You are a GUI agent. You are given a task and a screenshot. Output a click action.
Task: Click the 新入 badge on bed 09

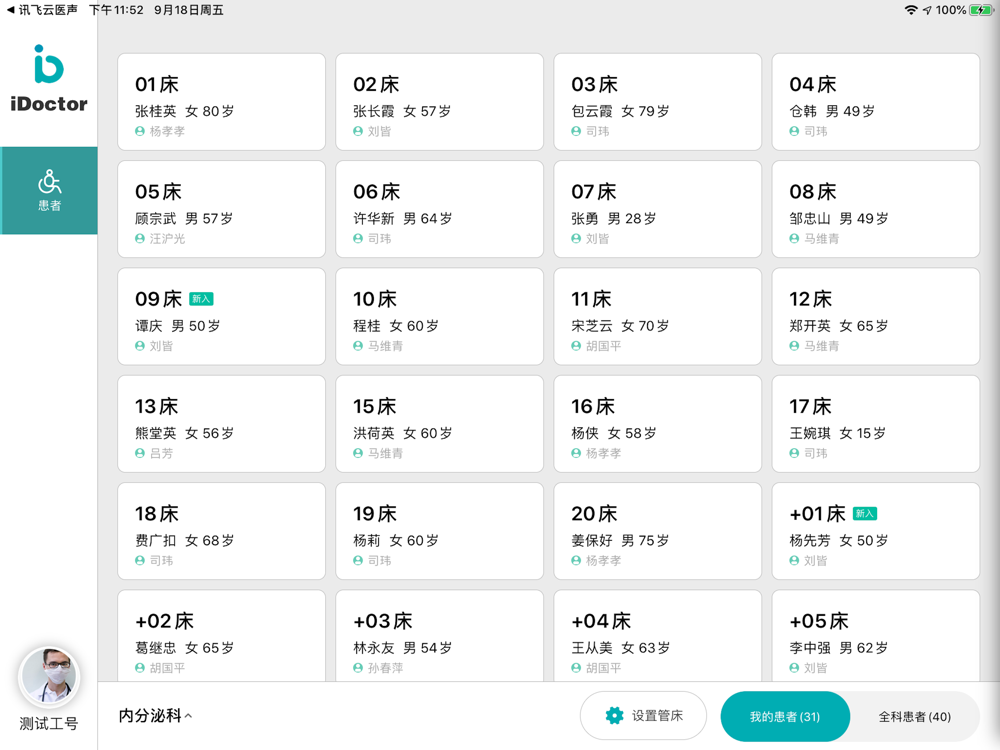tap(201, 299)
